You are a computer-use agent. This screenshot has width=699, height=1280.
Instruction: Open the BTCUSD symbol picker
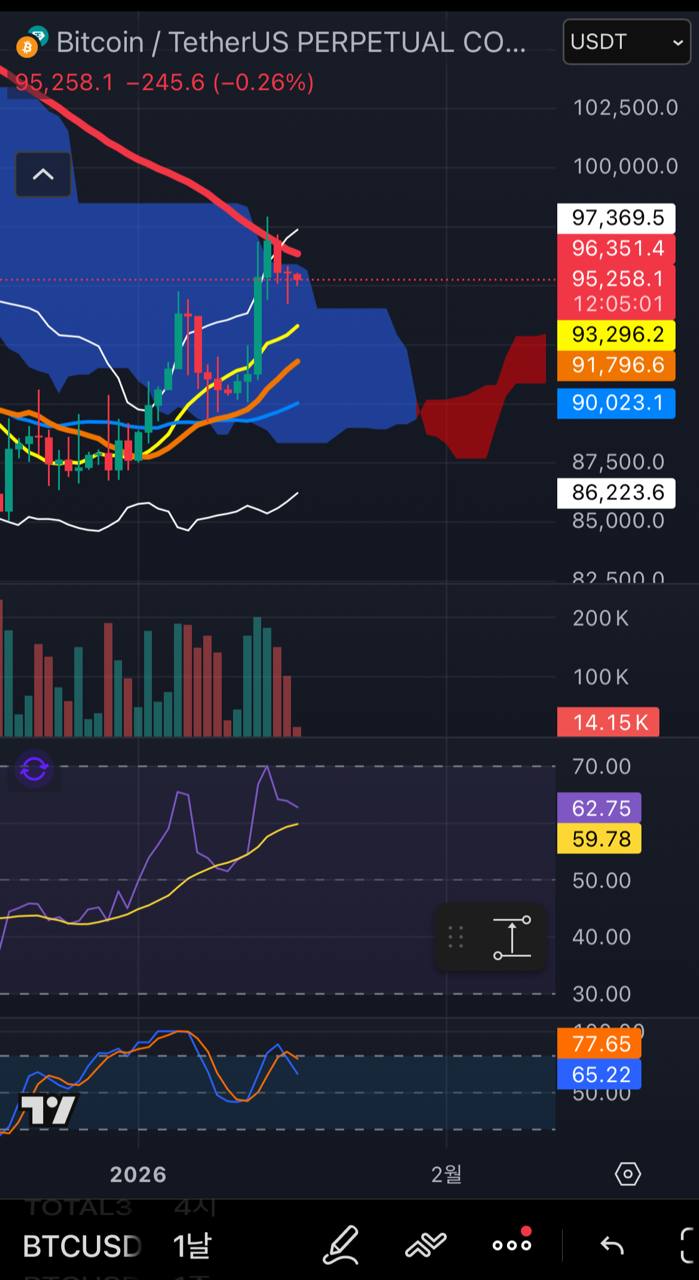82,1246
